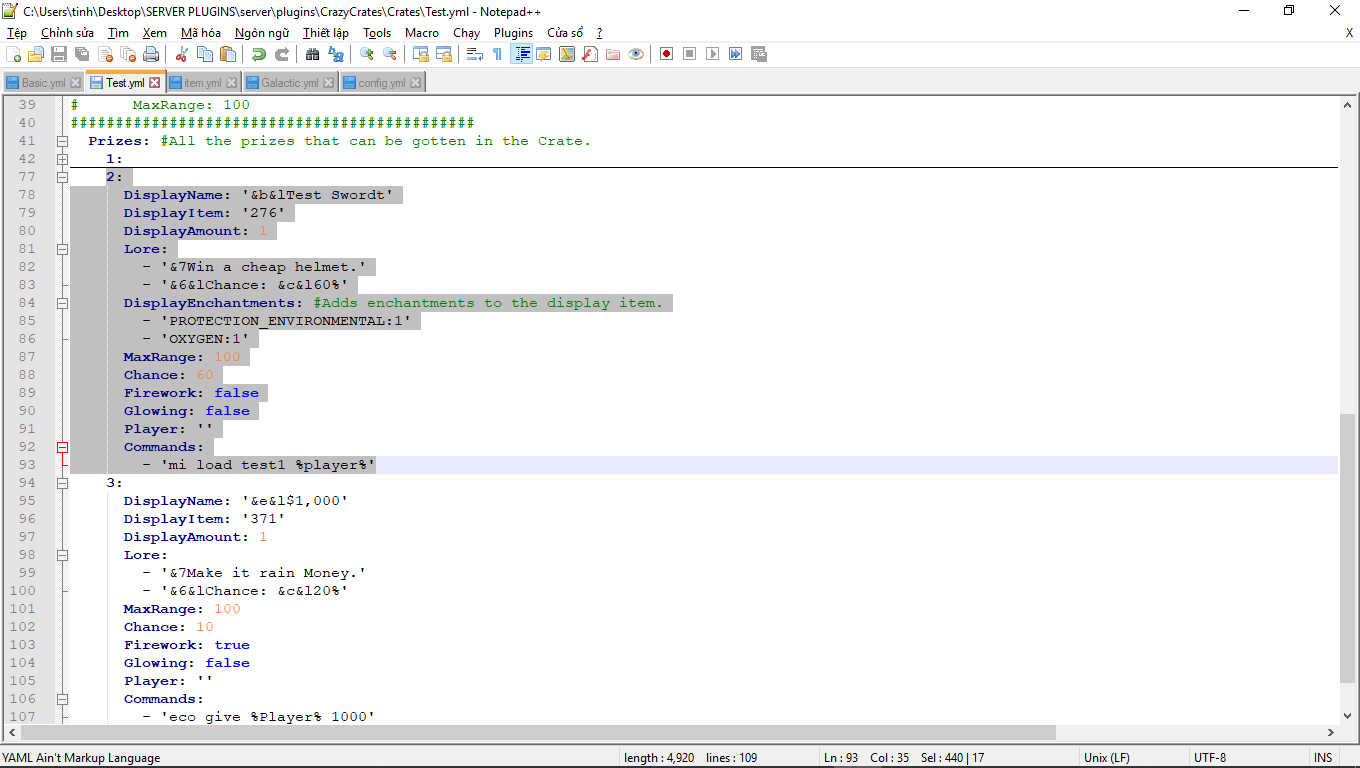The height and width of the screenshot is (768, 1360).
Task: Toggle Show All Characters pilcrow icon
Action: tap(497, 54)
